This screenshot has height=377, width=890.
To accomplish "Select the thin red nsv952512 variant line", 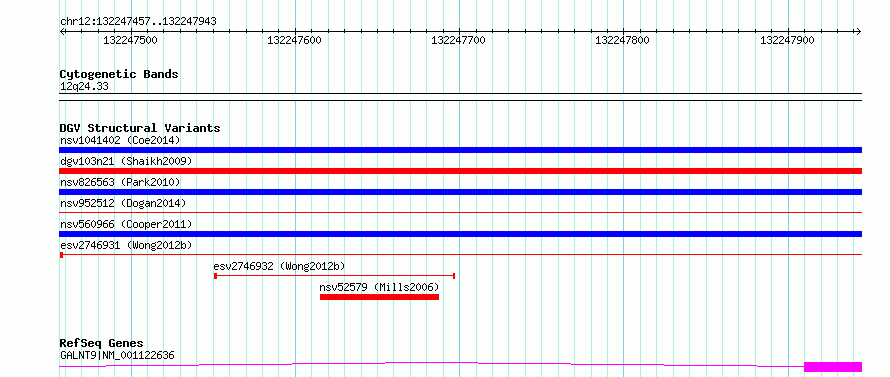I will click(460, 213).
